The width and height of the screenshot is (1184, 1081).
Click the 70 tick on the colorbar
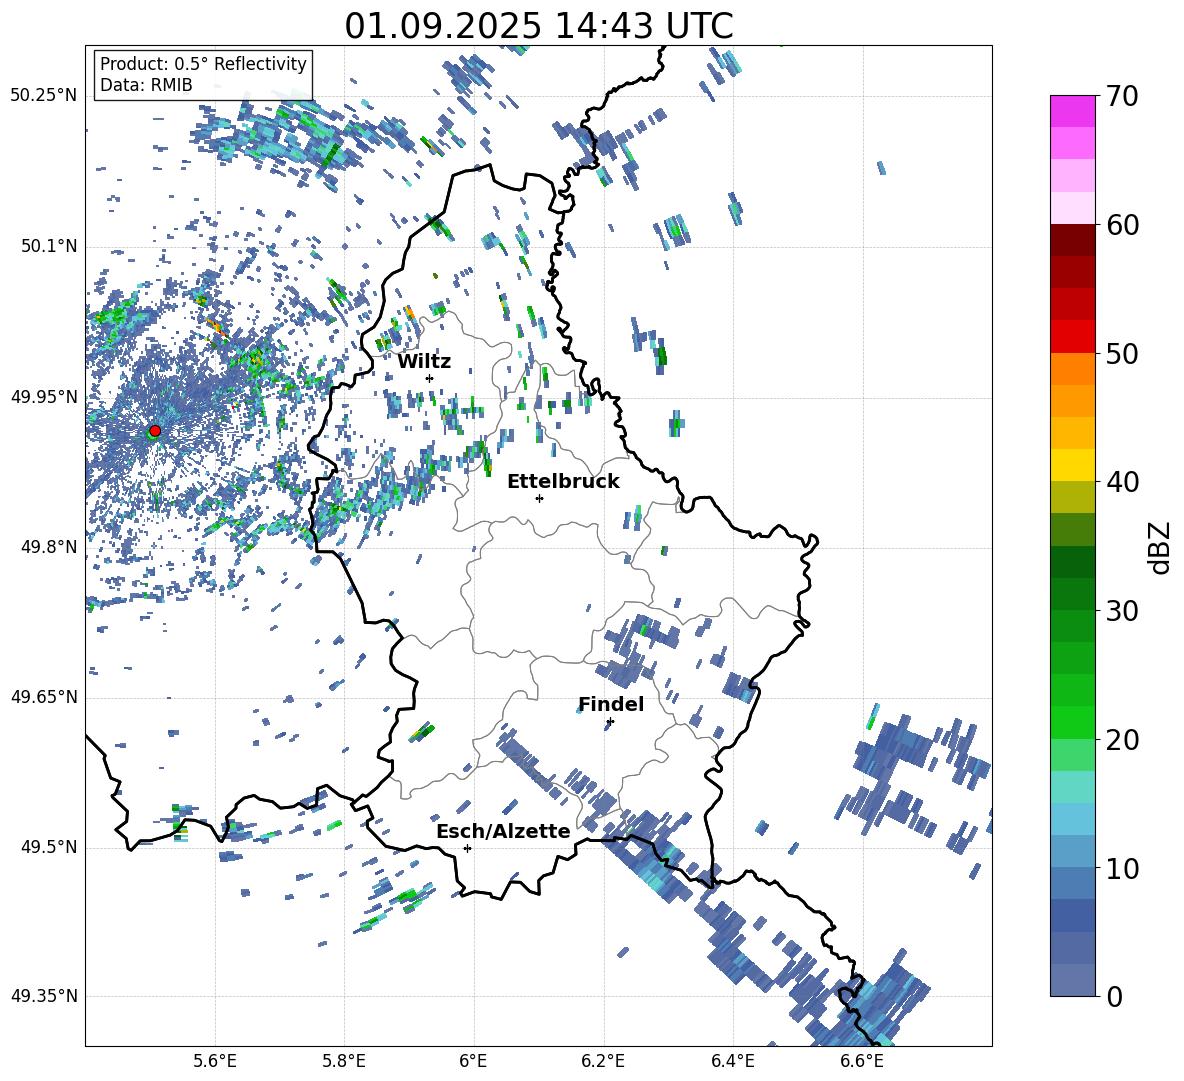pyautogui.click(x=1121, y=96)
